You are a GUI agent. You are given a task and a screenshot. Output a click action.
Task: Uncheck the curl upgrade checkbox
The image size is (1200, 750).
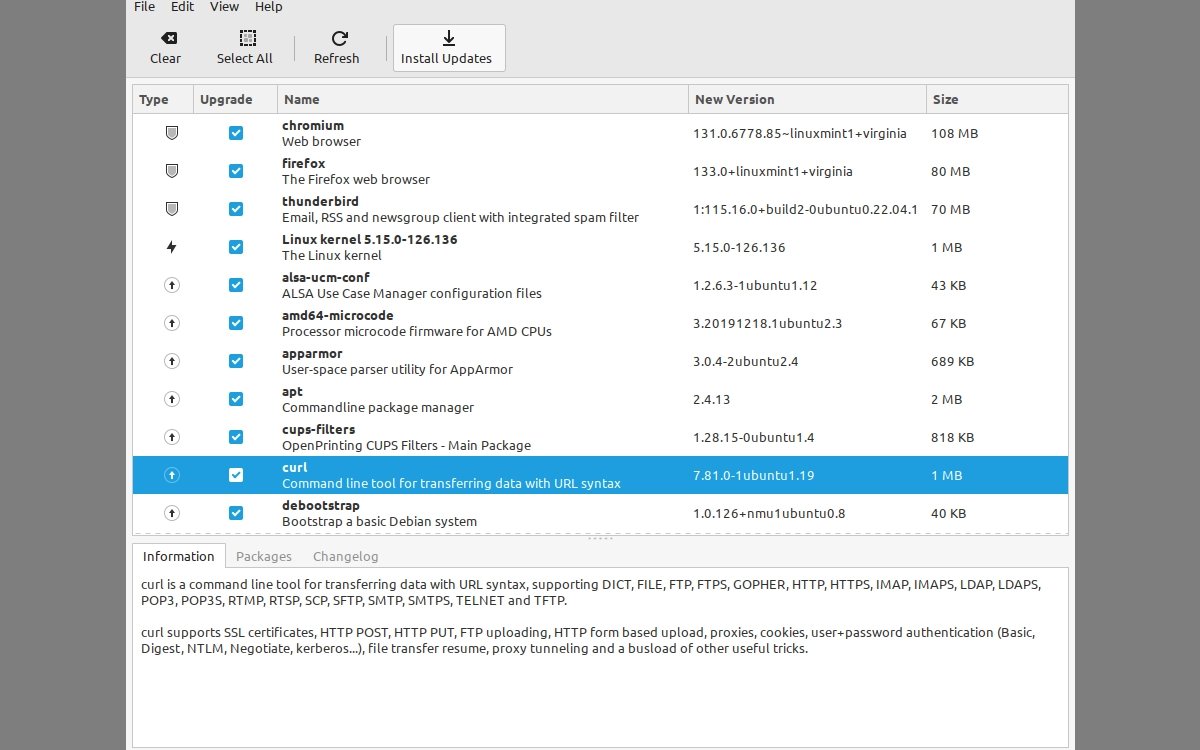click(236, 475)
